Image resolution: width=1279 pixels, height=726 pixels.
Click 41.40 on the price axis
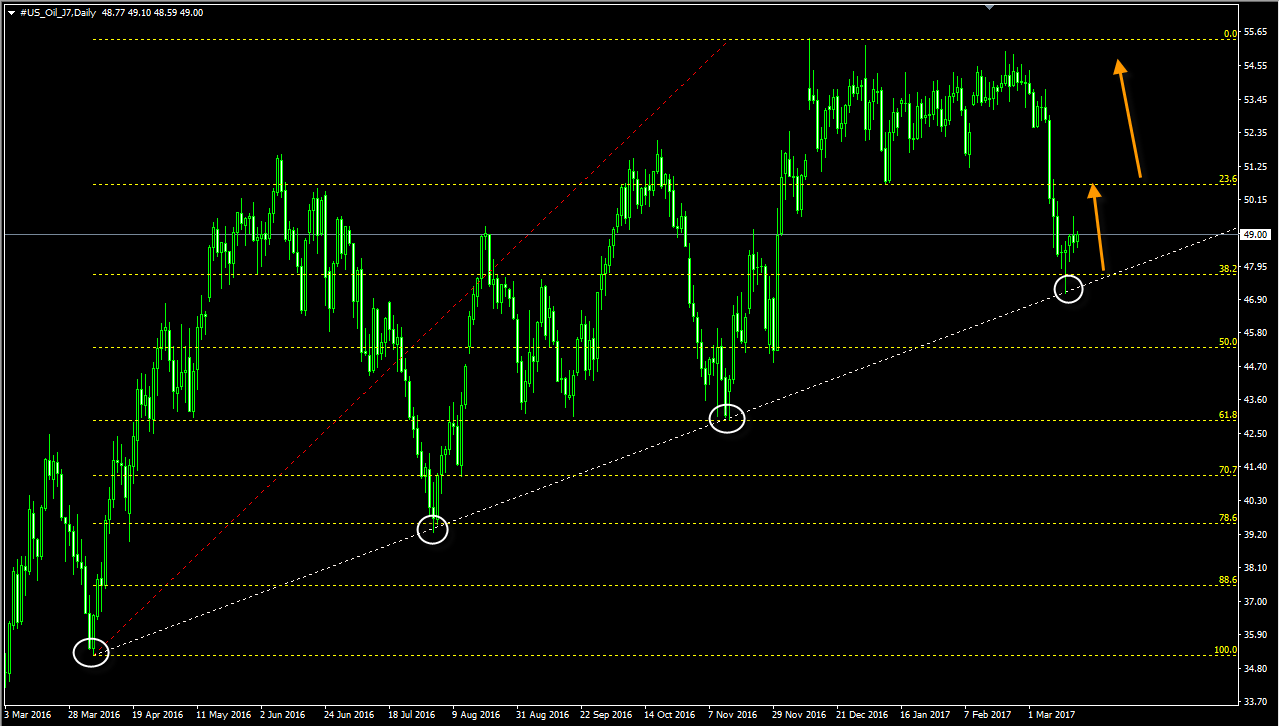[1255, 467]
